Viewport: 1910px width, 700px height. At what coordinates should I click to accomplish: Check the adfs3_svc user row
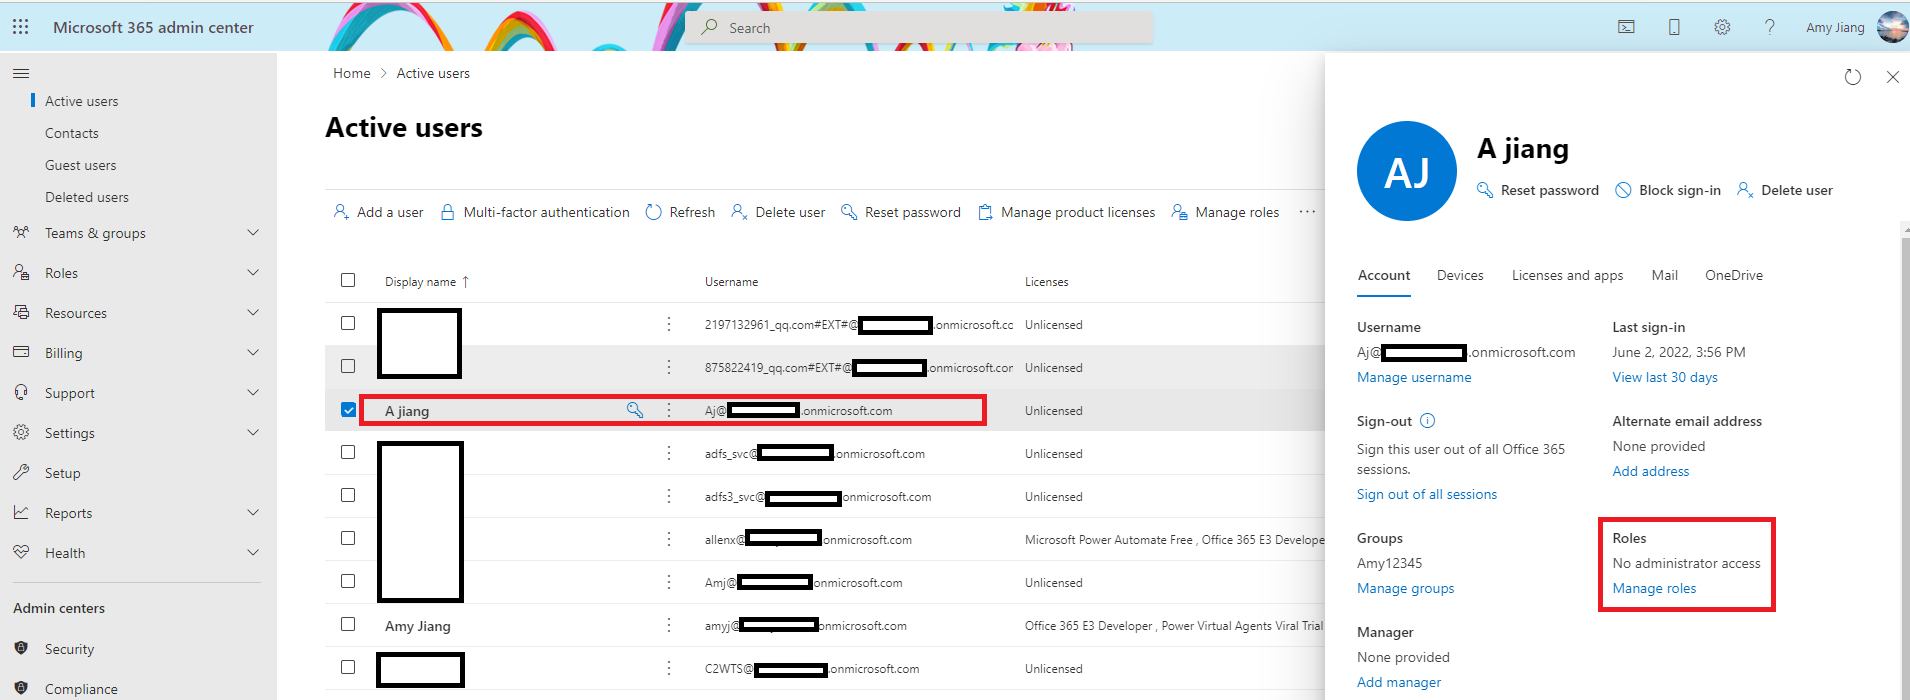pyautogui.click(x=348, y=495)
